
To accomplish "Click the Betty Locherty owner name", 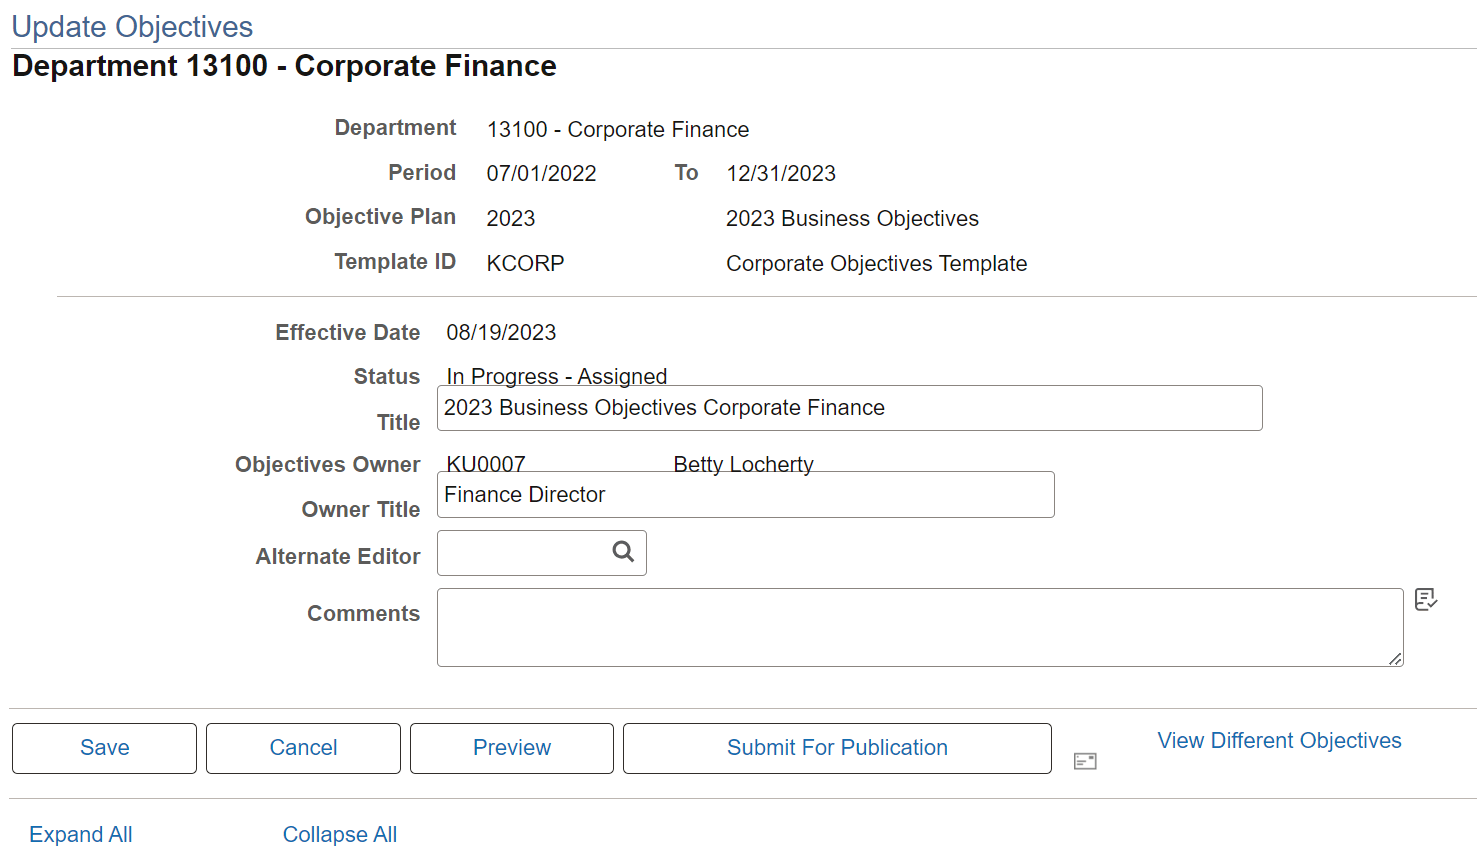I will (743, 464).
